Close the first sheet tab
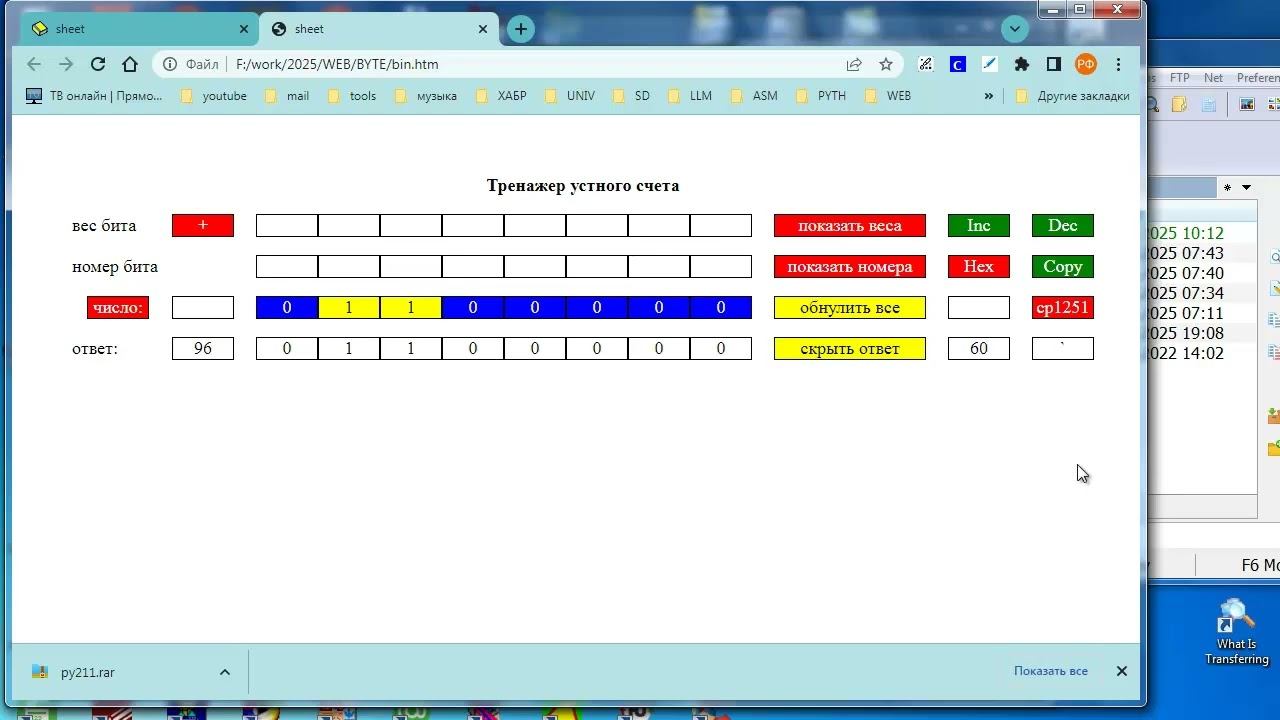Viewport: 1280px width, 720px height. click(x=244, y=29)
